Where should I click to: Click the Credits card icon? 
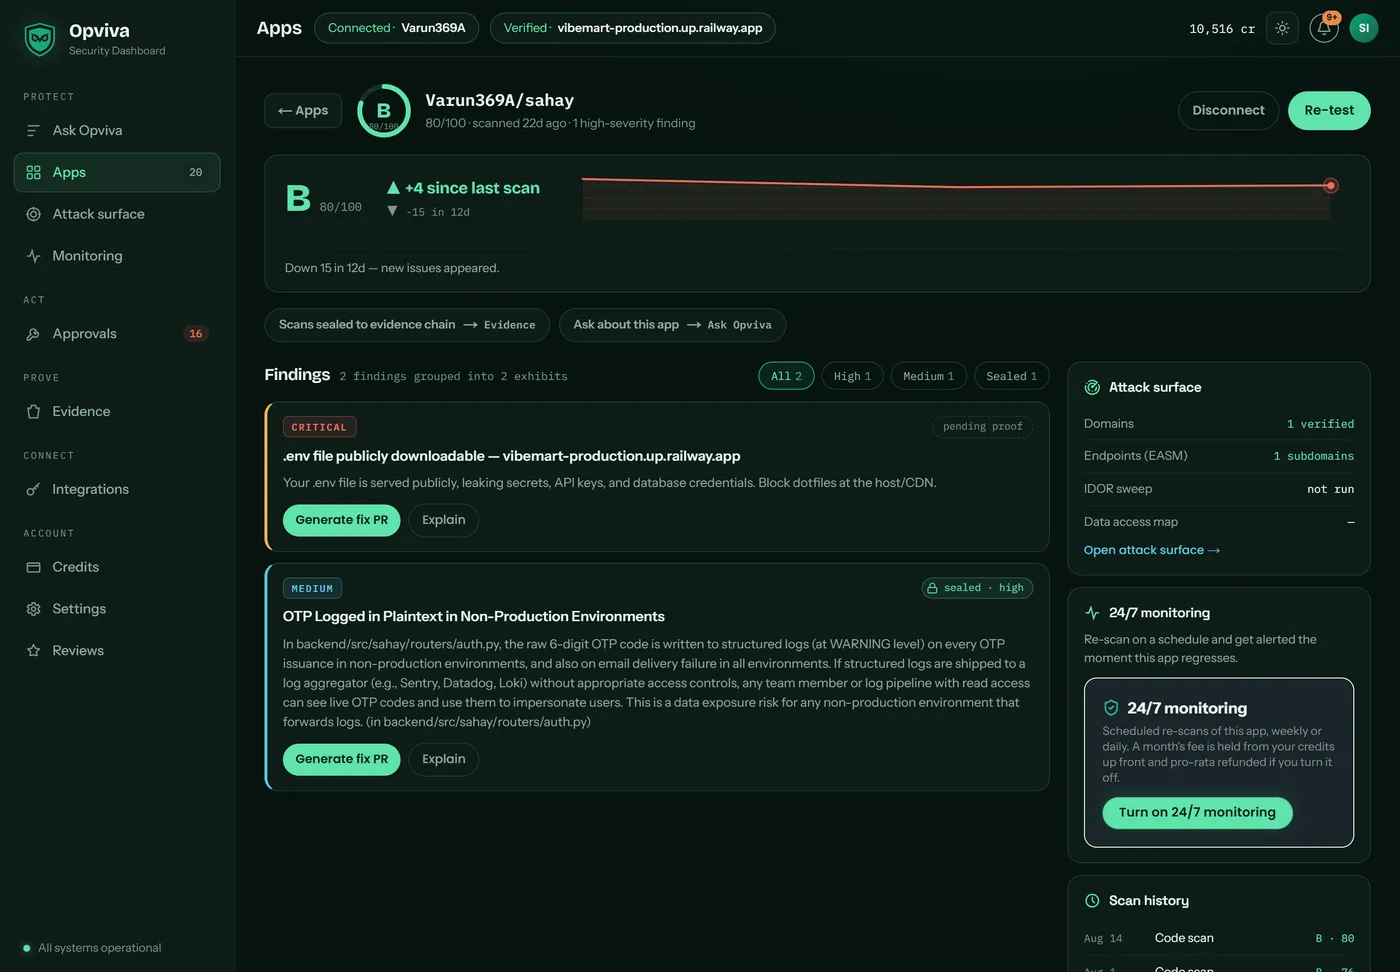33,567
